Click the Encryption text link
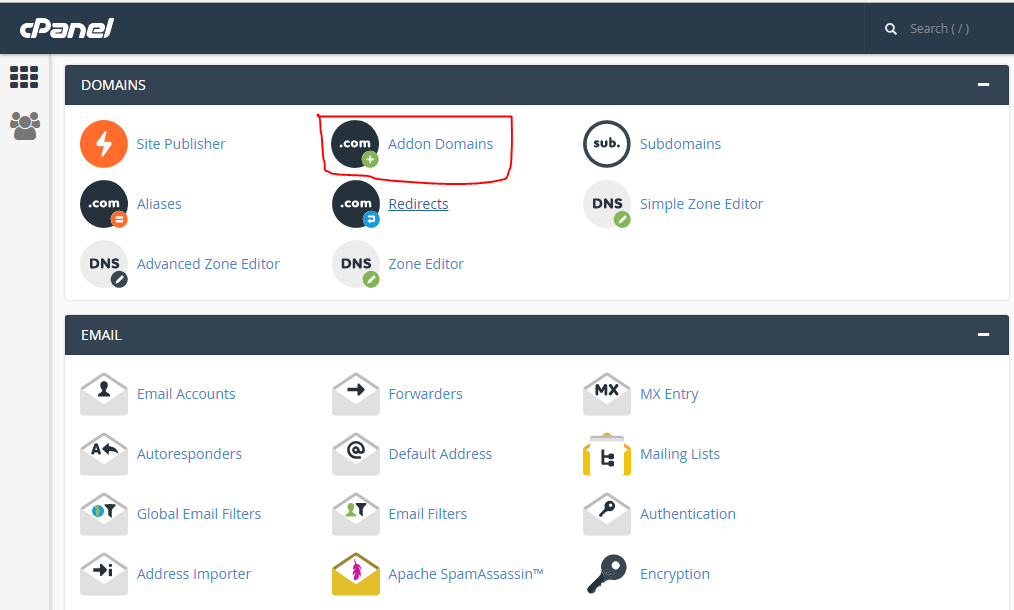Screen dimensions: 1014x610 674,574
